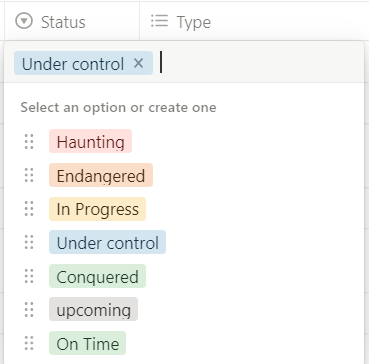Click the drag handle beside upcoming

click(x=29, y=310)
